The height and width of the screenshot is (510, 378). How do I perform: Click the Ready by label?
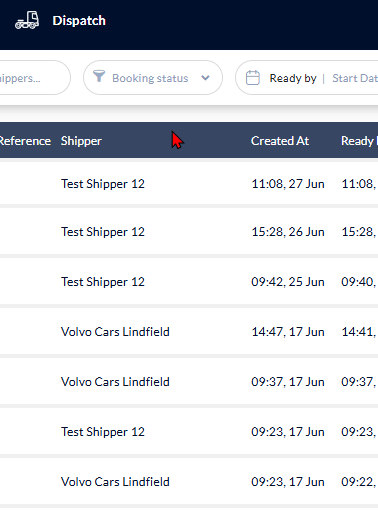tap(293, 78)
